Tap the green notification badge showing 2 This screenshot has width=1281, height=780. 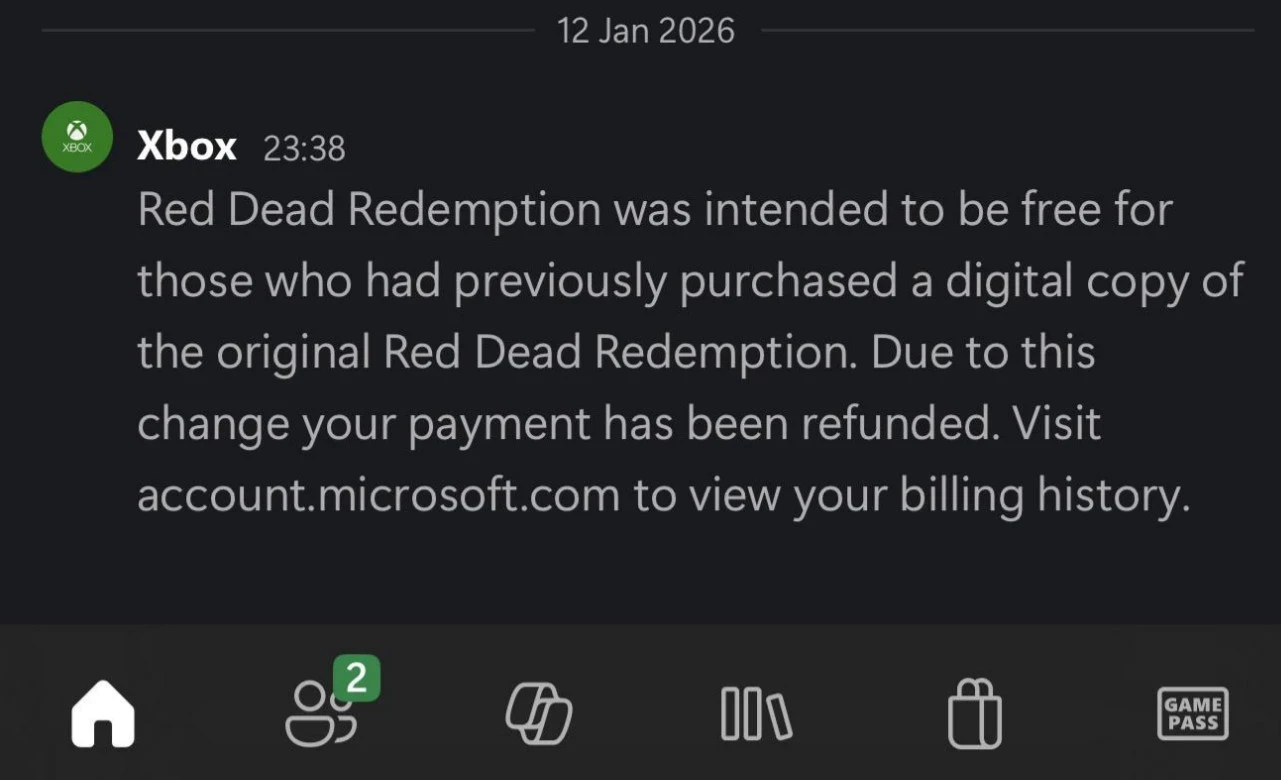356,680
